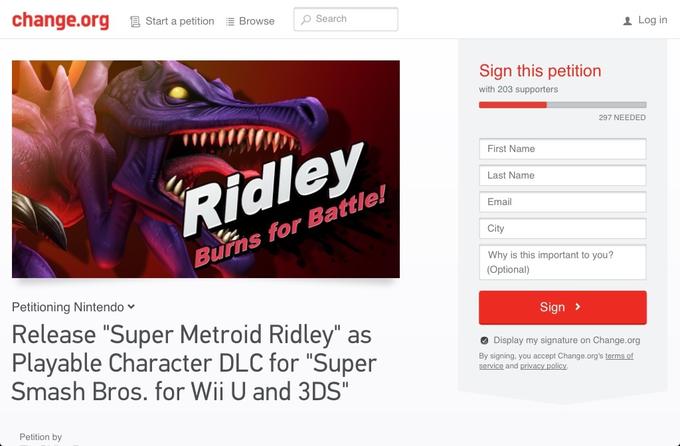Focus the Last Name field
This screenshot has width=680, height=446.
[x=562, y=175]
